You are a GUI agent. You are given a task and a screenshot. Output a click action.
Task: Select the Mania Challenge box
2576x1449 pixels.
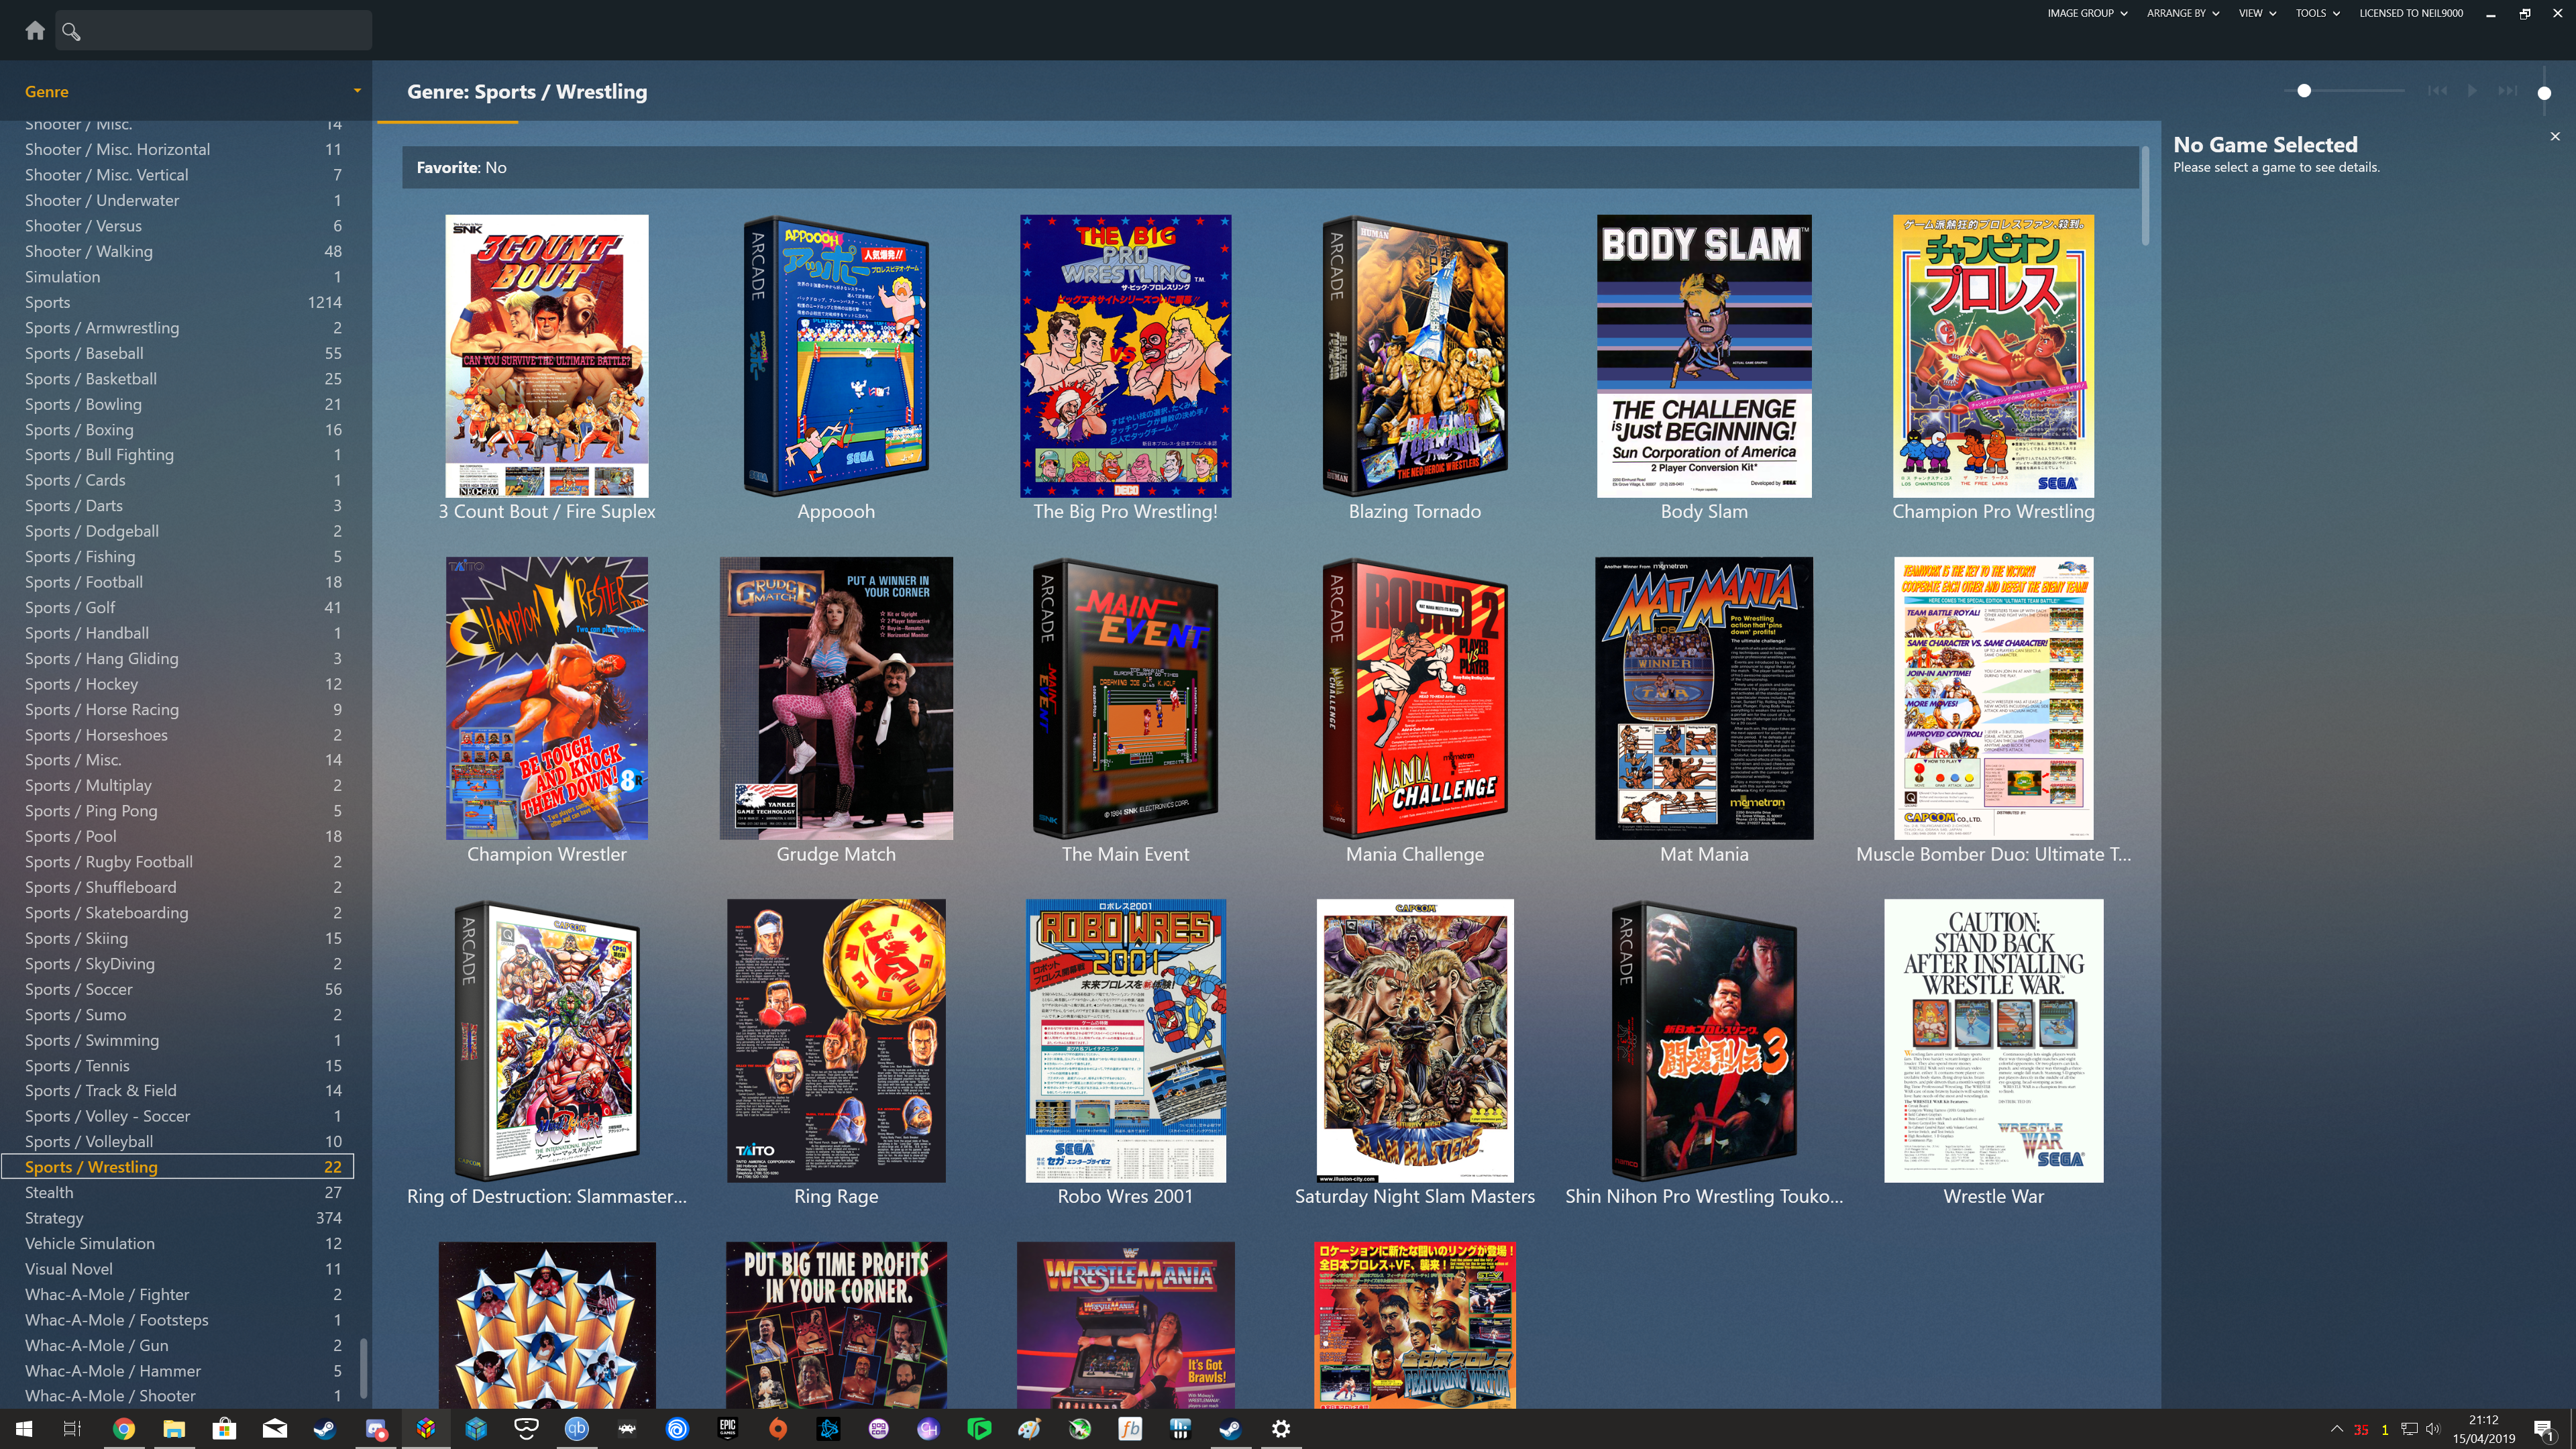(x=1415, y=698)
